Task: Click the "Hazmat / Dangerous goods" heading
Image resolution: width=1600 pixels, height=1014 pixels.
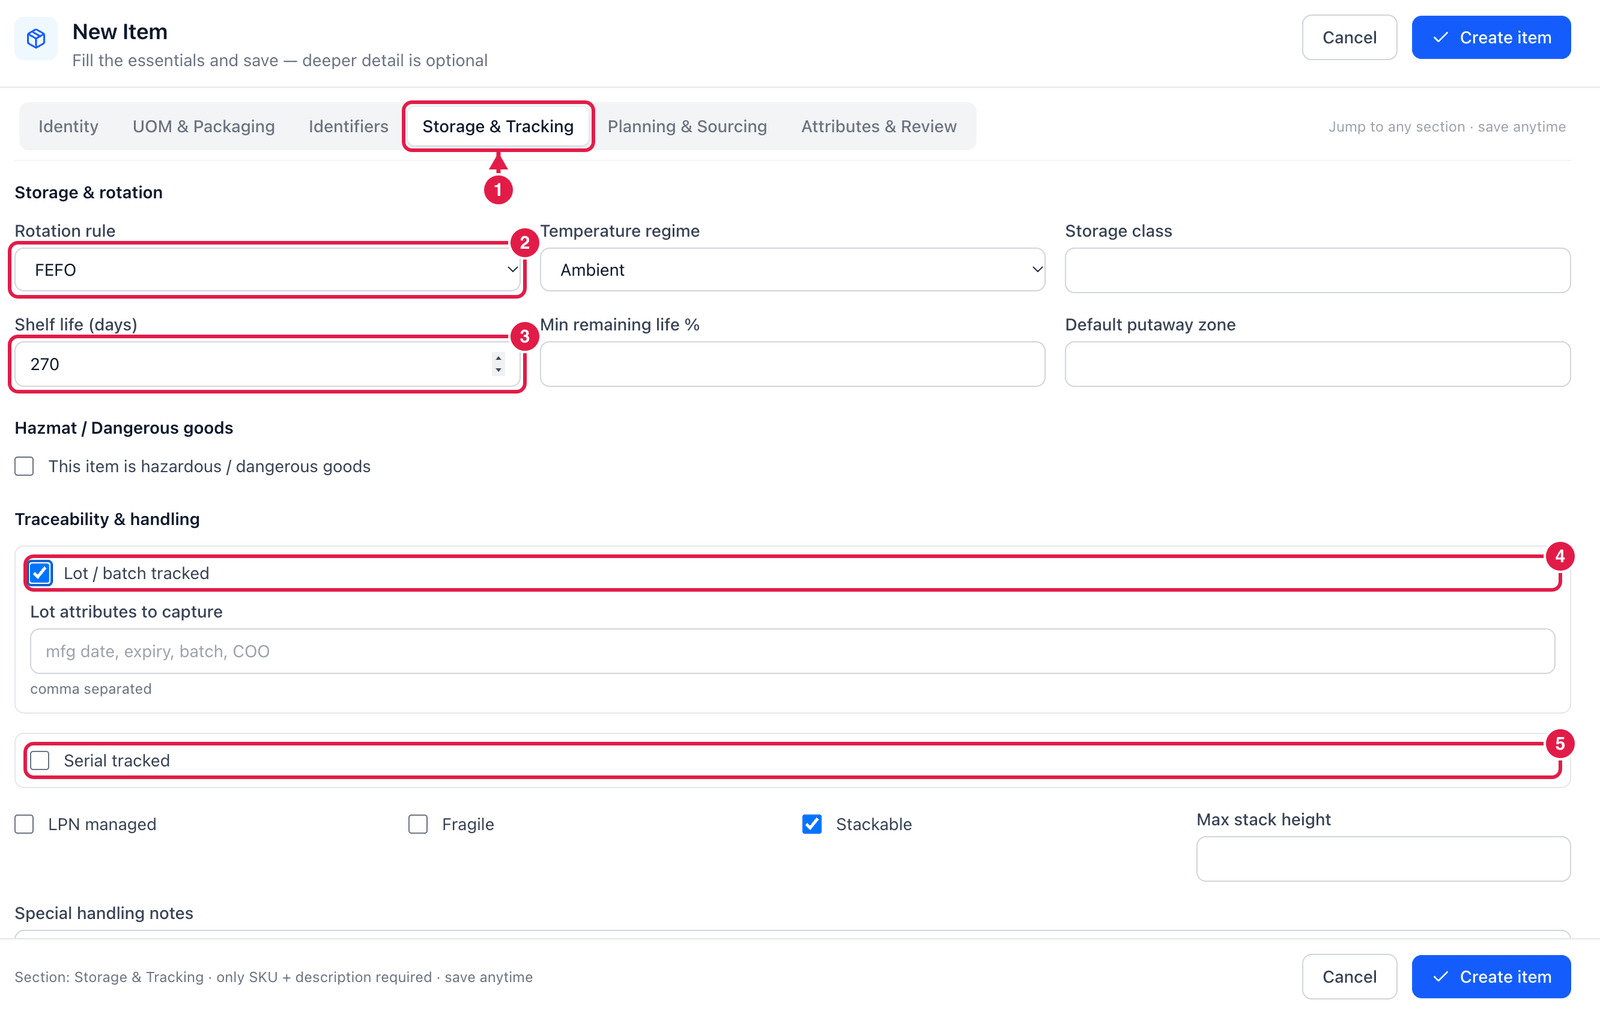Action: [x=124, y=428]
